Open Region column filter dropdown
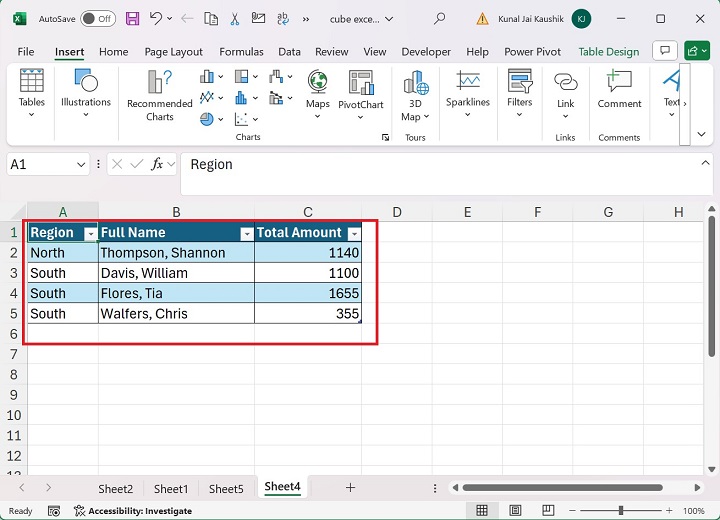 pyautogui.click(x=90, y=233)
